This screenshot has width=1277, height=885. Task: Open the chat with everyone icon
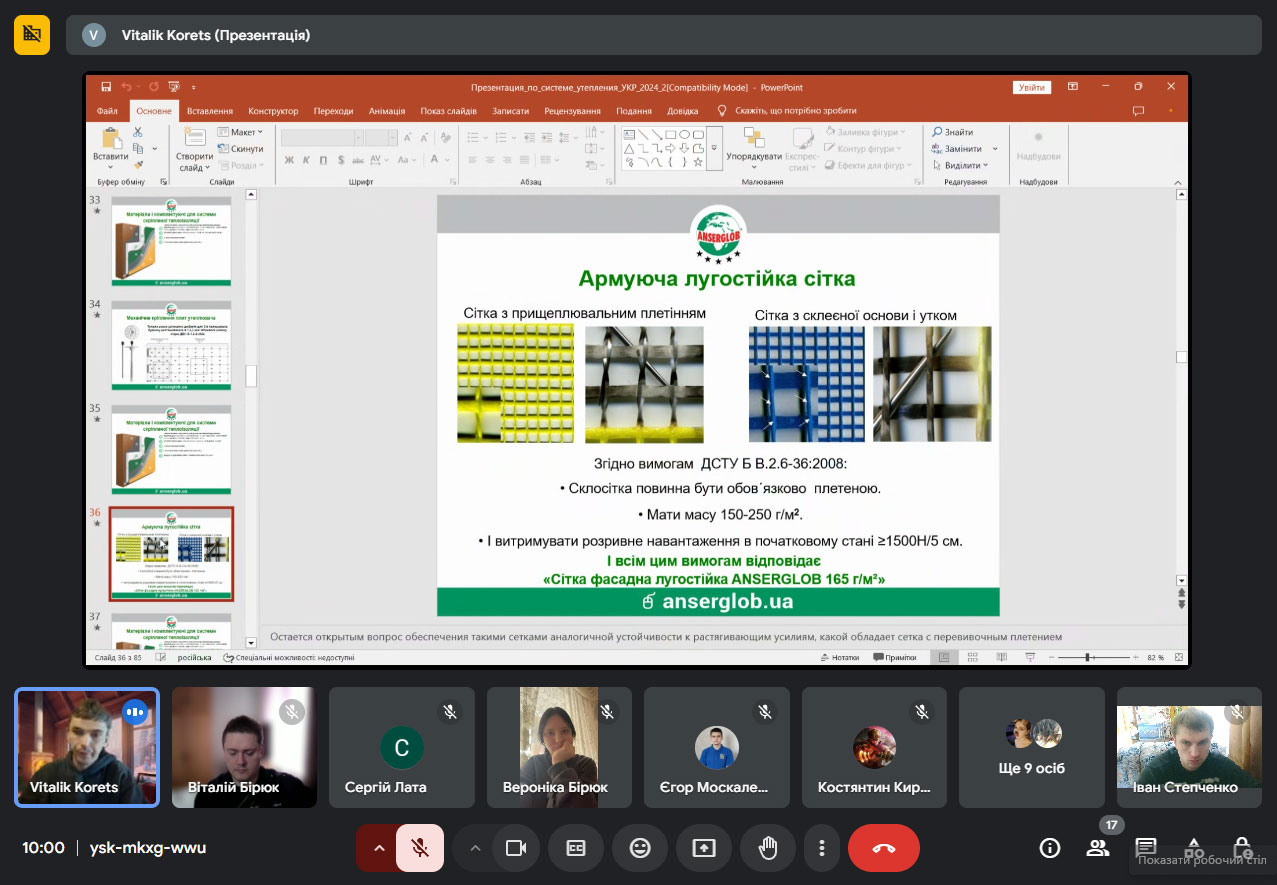pyautogui.click(x=1146, y=848)
